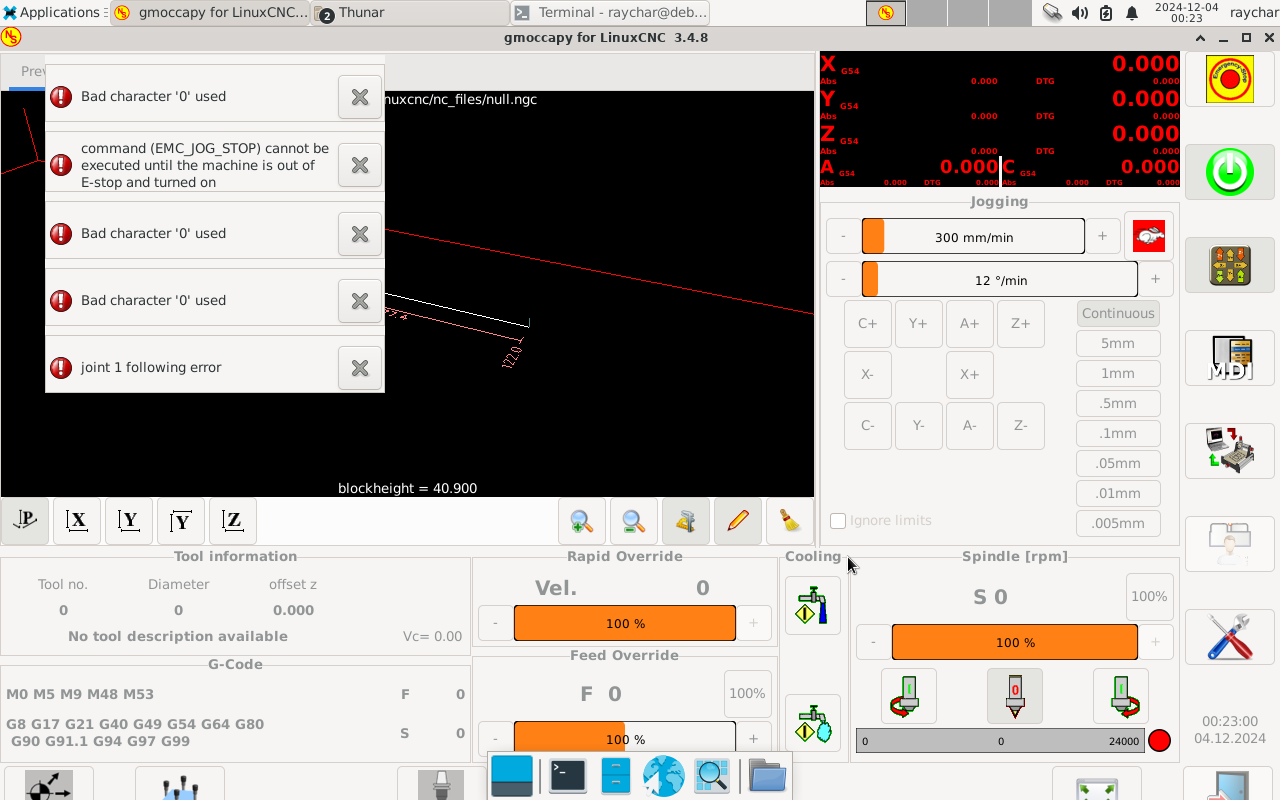Zoom out the preview

pos(634,521)
